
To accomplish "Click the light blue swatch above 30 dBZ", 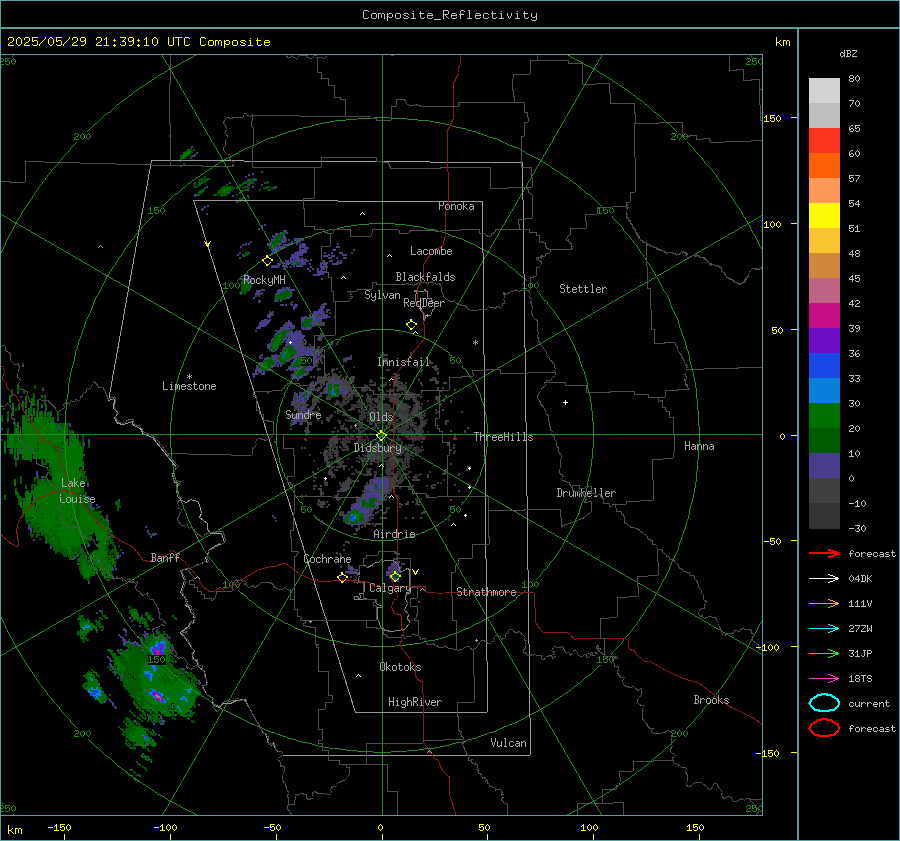I will click(x=824, y=390).
